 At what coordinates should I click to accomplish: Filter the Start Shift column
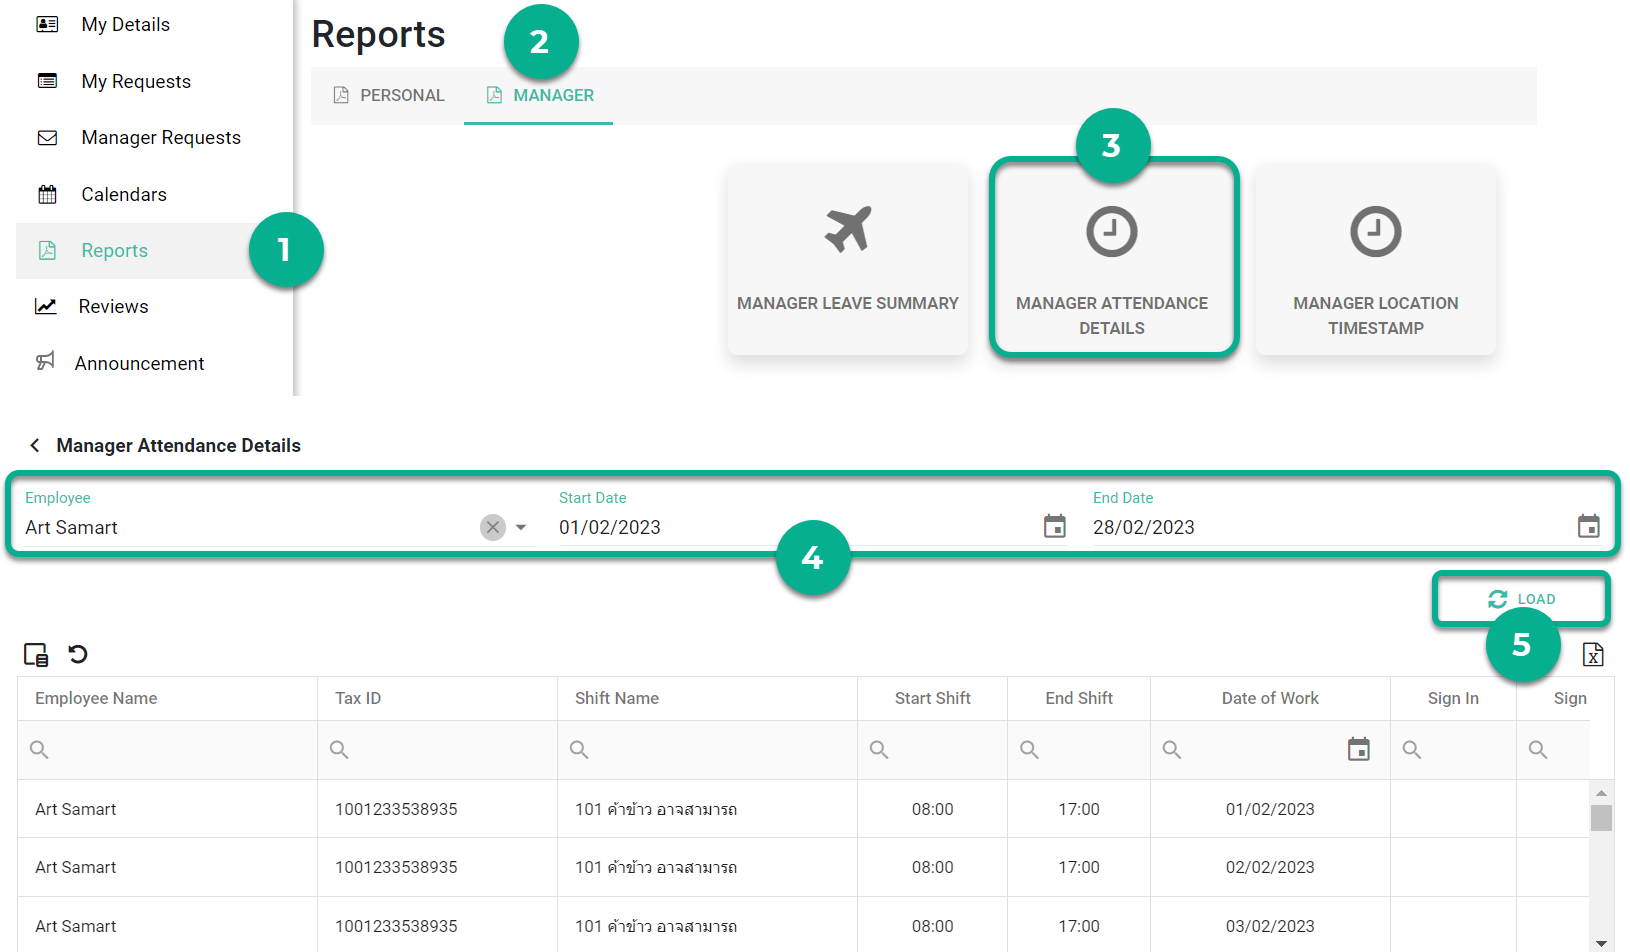coord(933,750)
